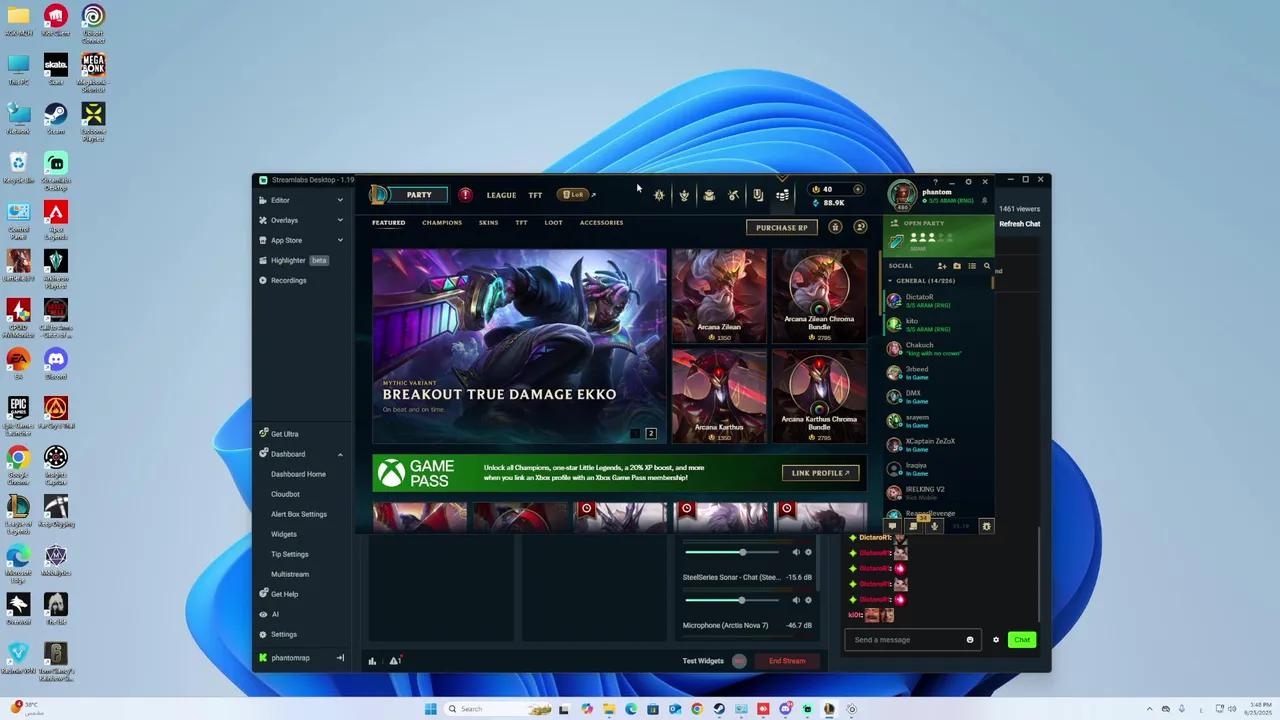Open the Arcana Karthus Chroma Bundle thumbnail
This screenshot has height=720, width=1280.
point(819,396)
